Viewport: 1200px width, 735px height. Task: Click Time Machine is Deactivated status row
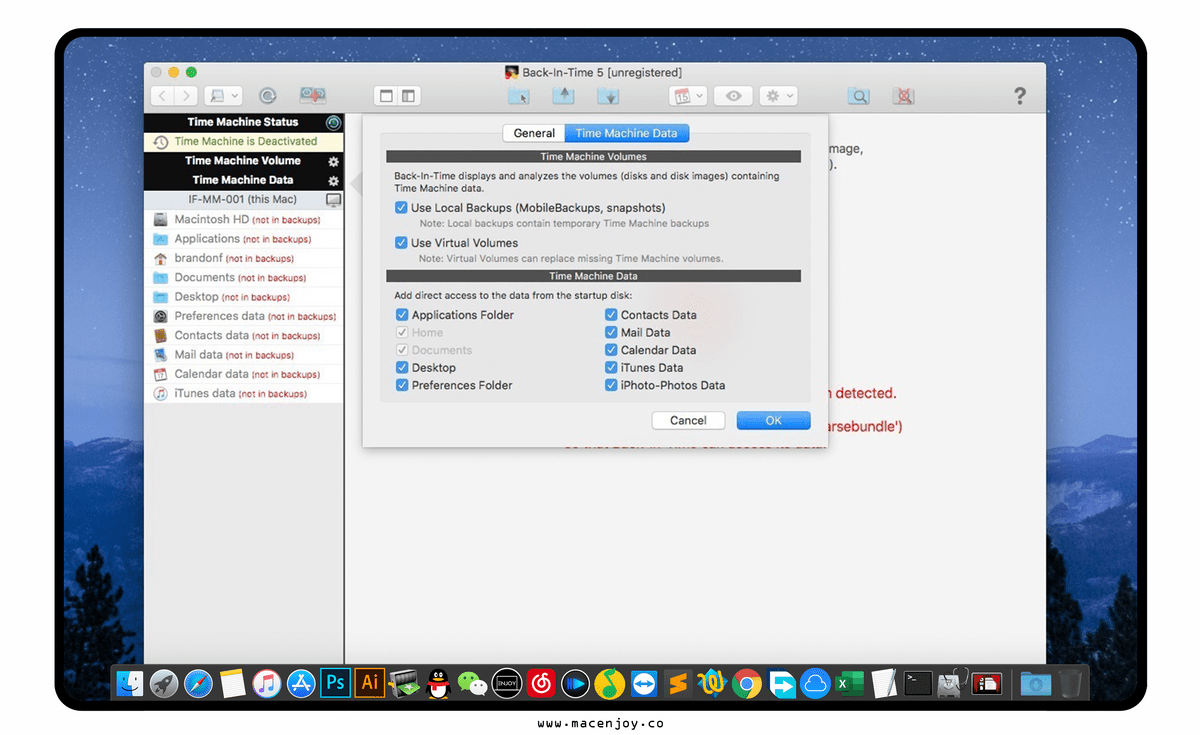click(x=244, y=142)
